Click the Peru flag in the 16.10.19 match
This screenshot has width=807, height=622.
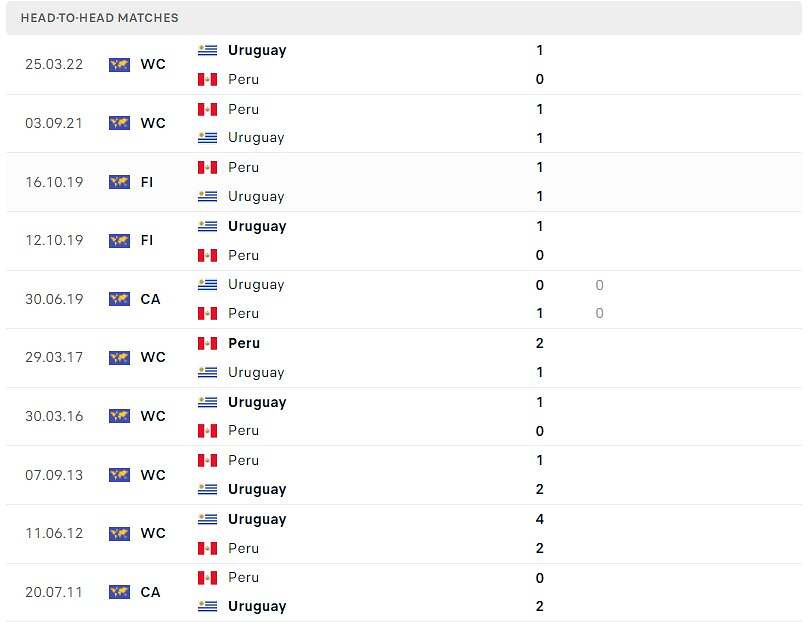tap(207, 168)
